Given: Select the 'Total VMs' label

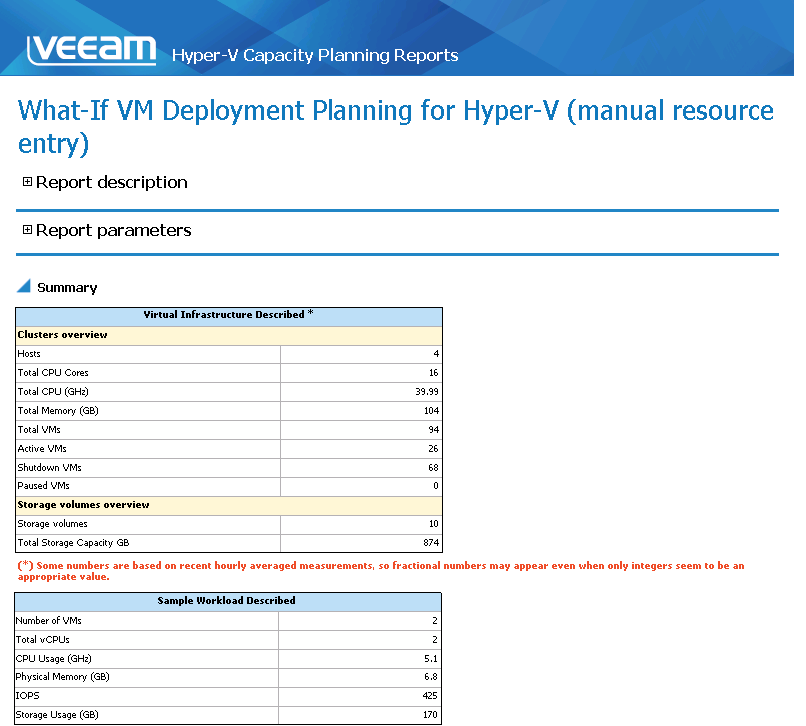Looking at the screenshot, I should (39, 430).
